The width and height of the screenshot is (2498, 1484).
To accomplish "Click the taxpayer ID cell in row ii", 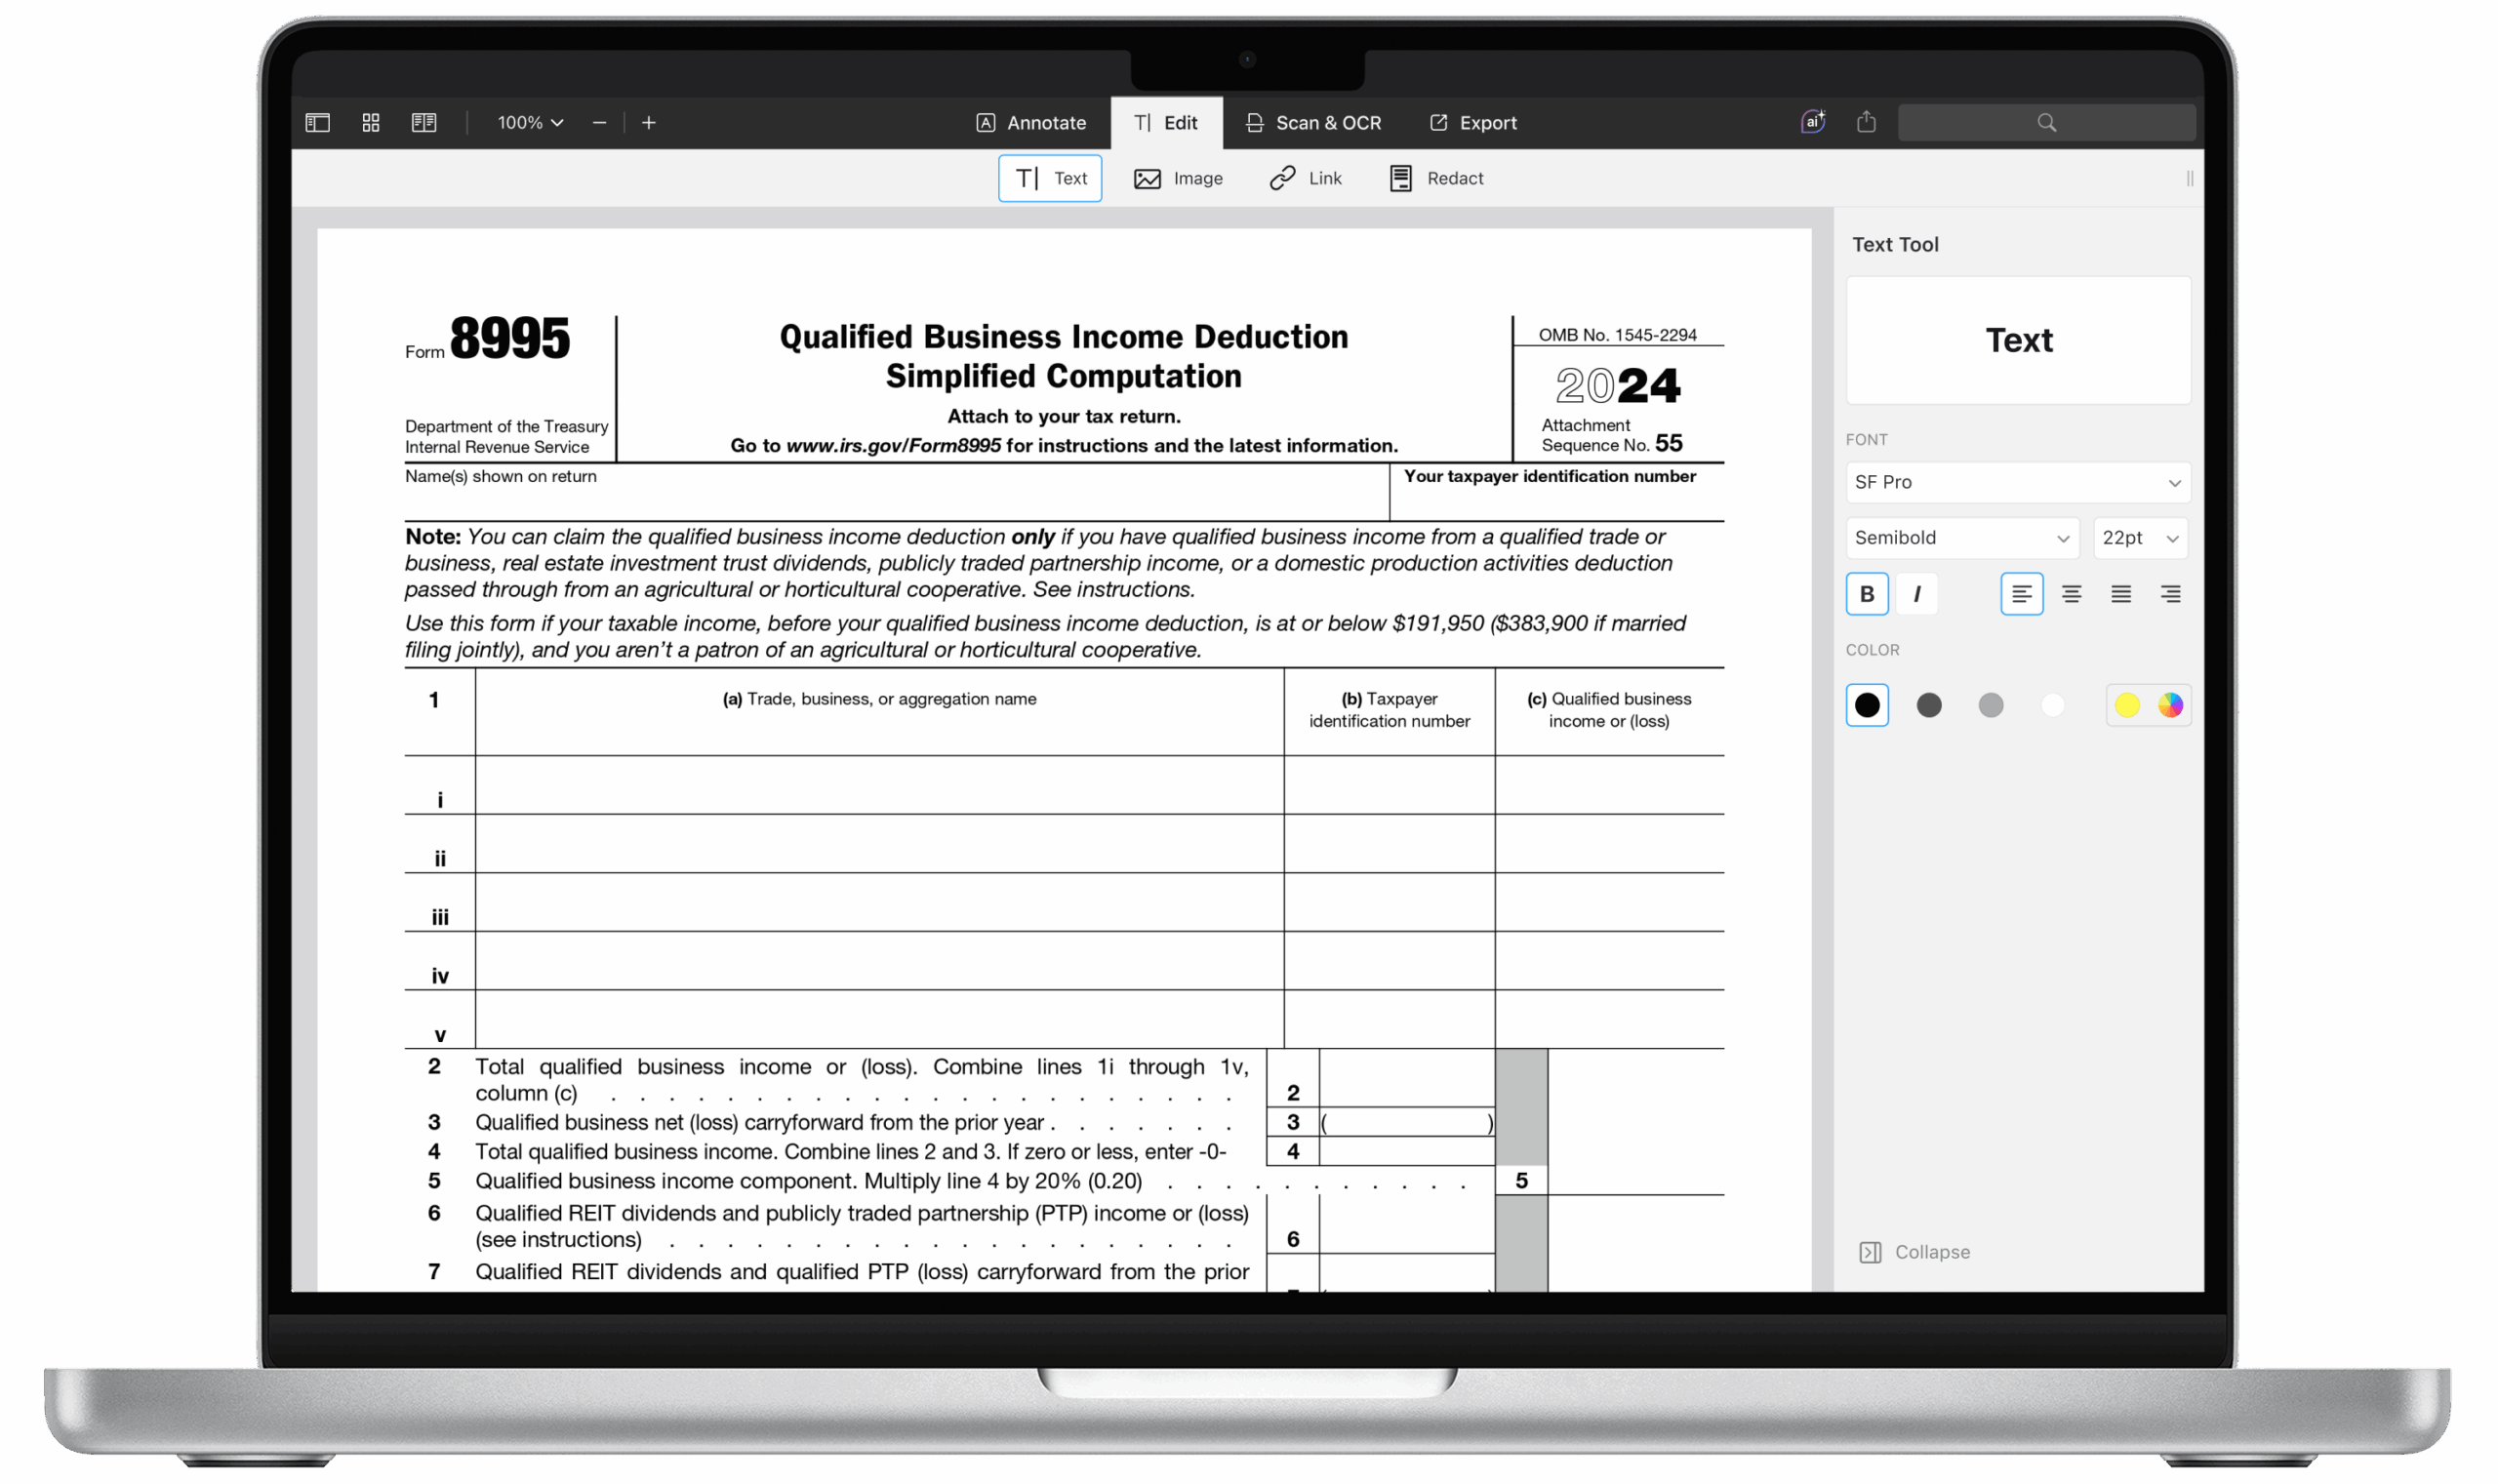I will 1389,844.
